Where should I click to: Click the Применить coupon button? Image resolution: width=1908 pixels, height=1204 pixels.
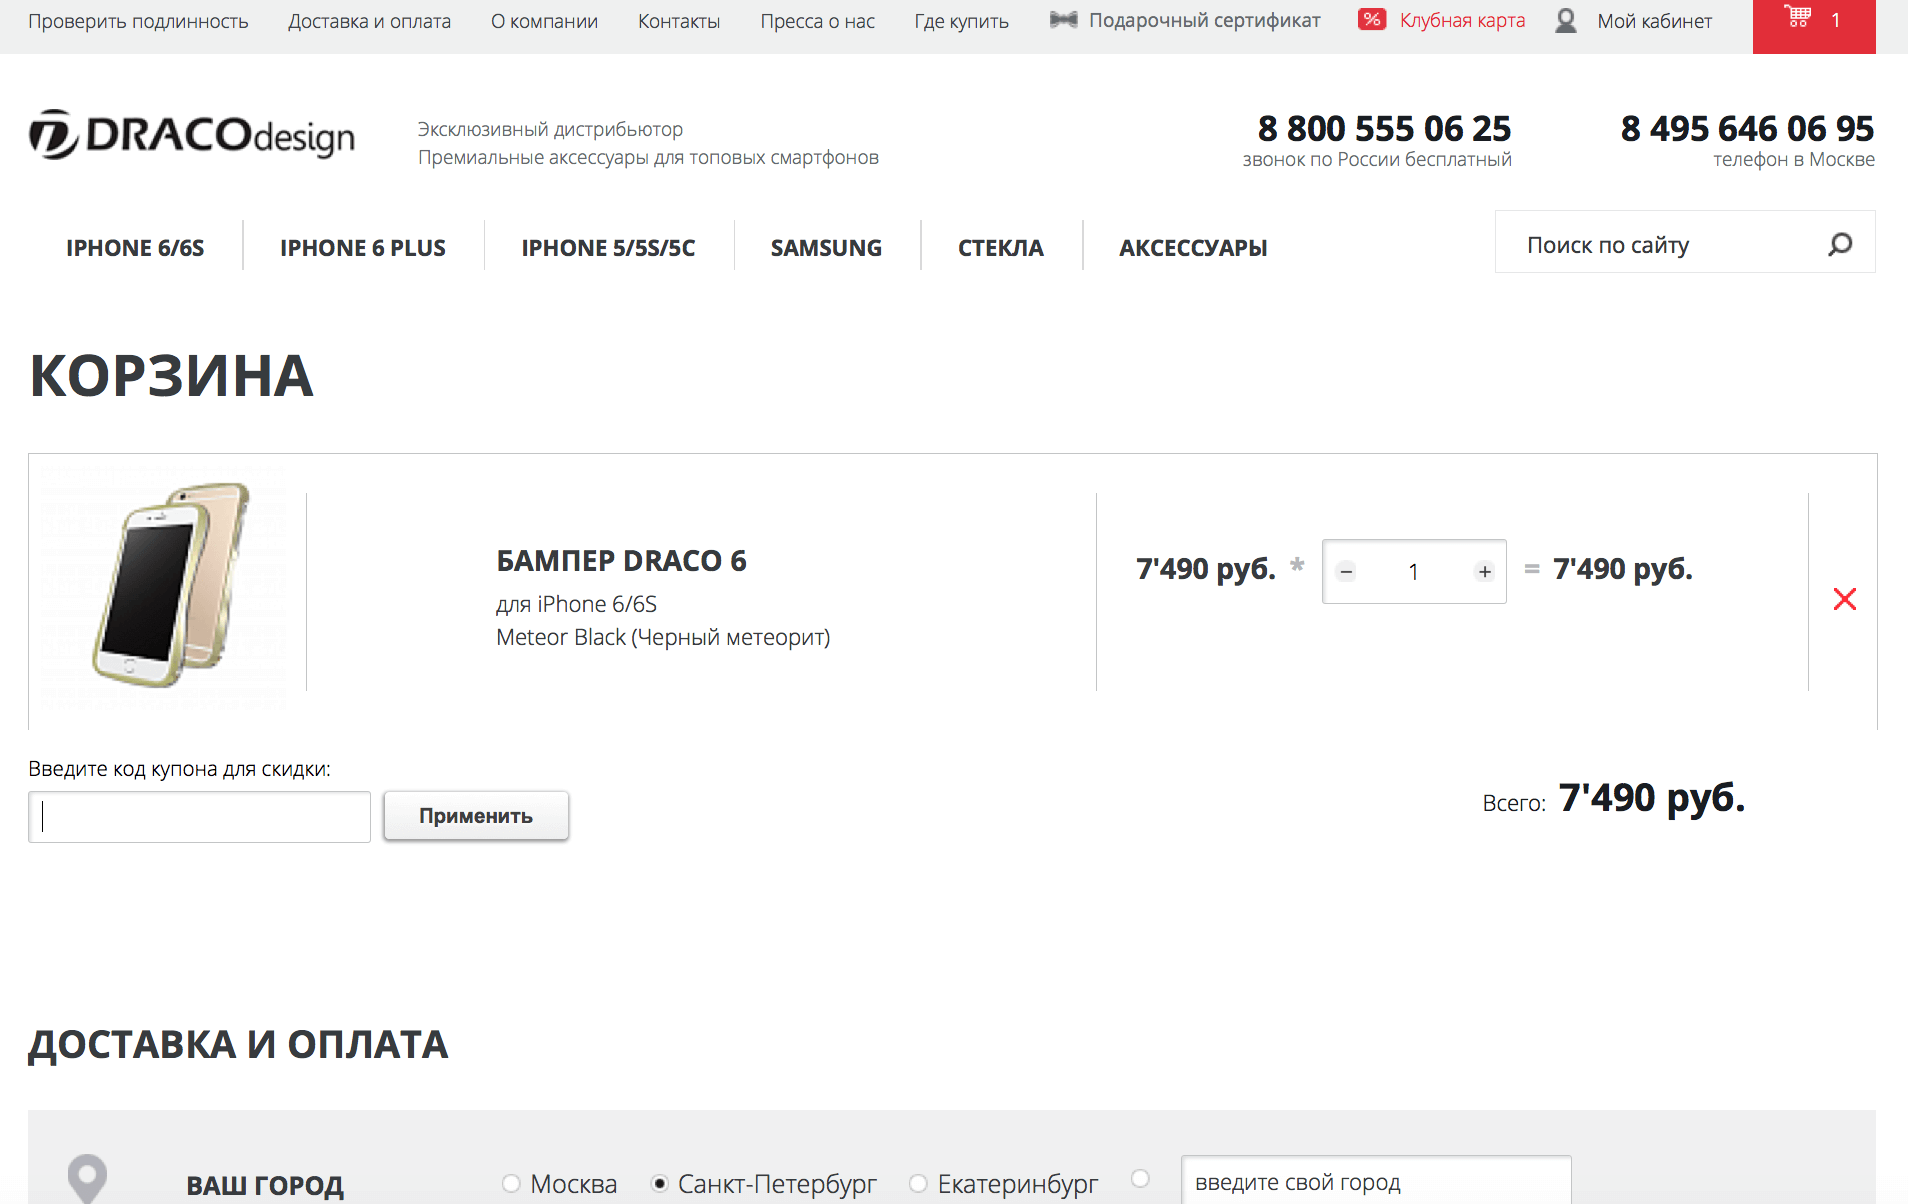point(476,816)
